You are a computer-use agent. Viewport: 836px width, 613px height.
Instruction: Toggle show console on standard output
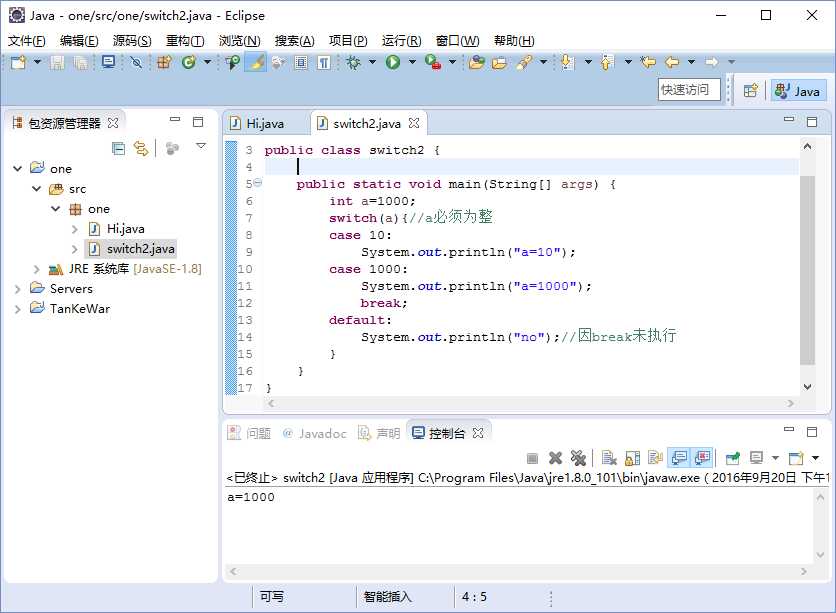click(x=679, y=458)
